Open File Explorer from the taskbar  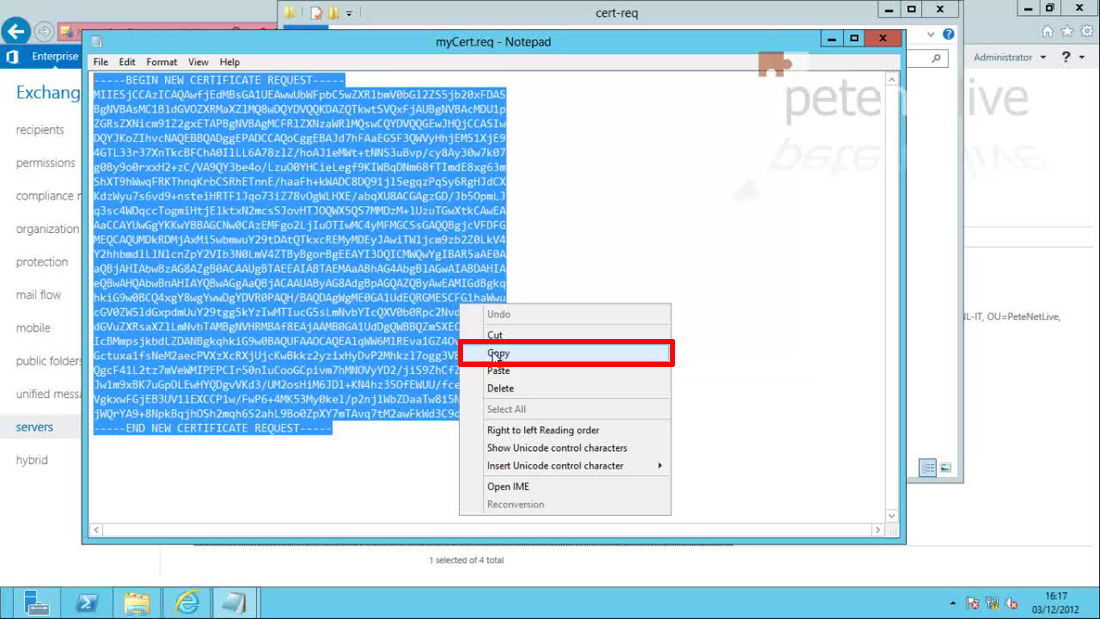pos(137,603)
